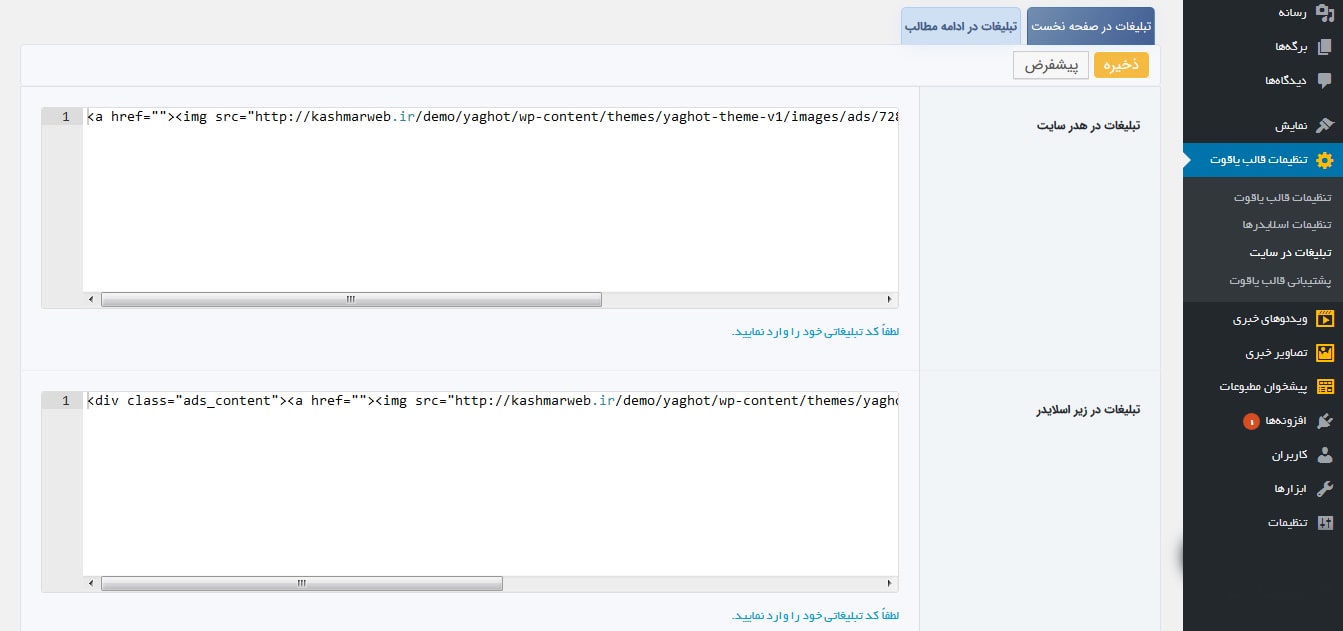The image size is (1343, 631).
Task: Switch to تبلیغات در صفحه نخست tab
Action: tap(1091, 27)
